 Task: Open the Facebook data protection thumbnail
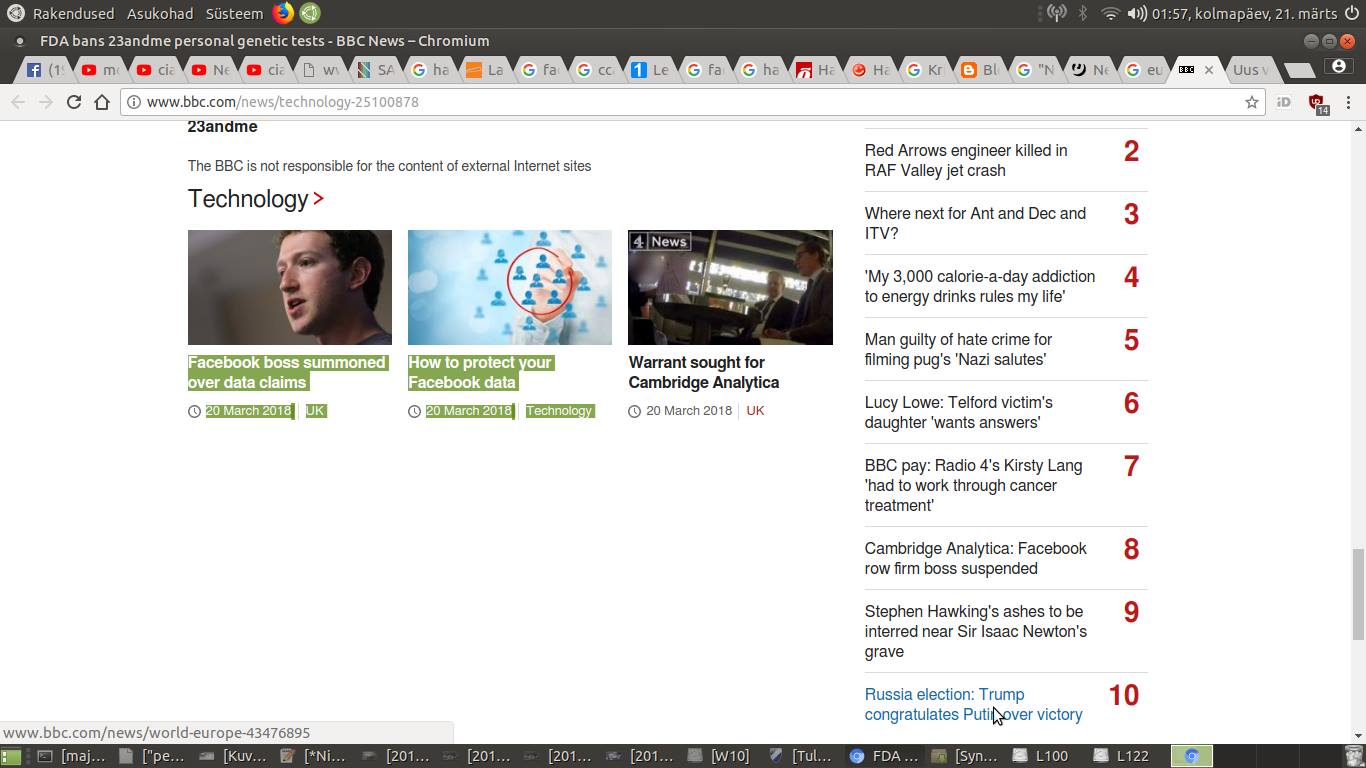510,288
